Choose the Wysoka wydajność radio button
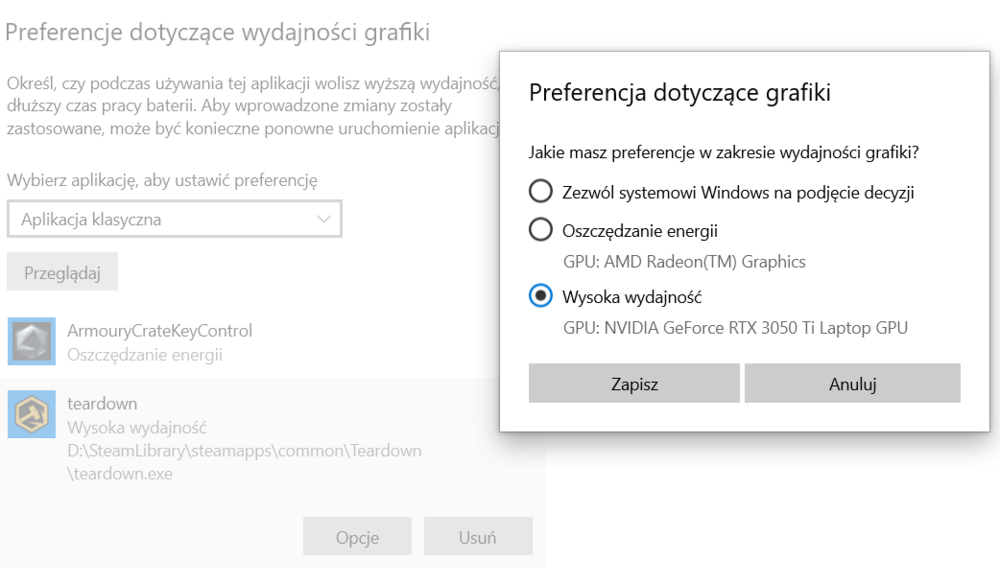 [x=540, y=295]
